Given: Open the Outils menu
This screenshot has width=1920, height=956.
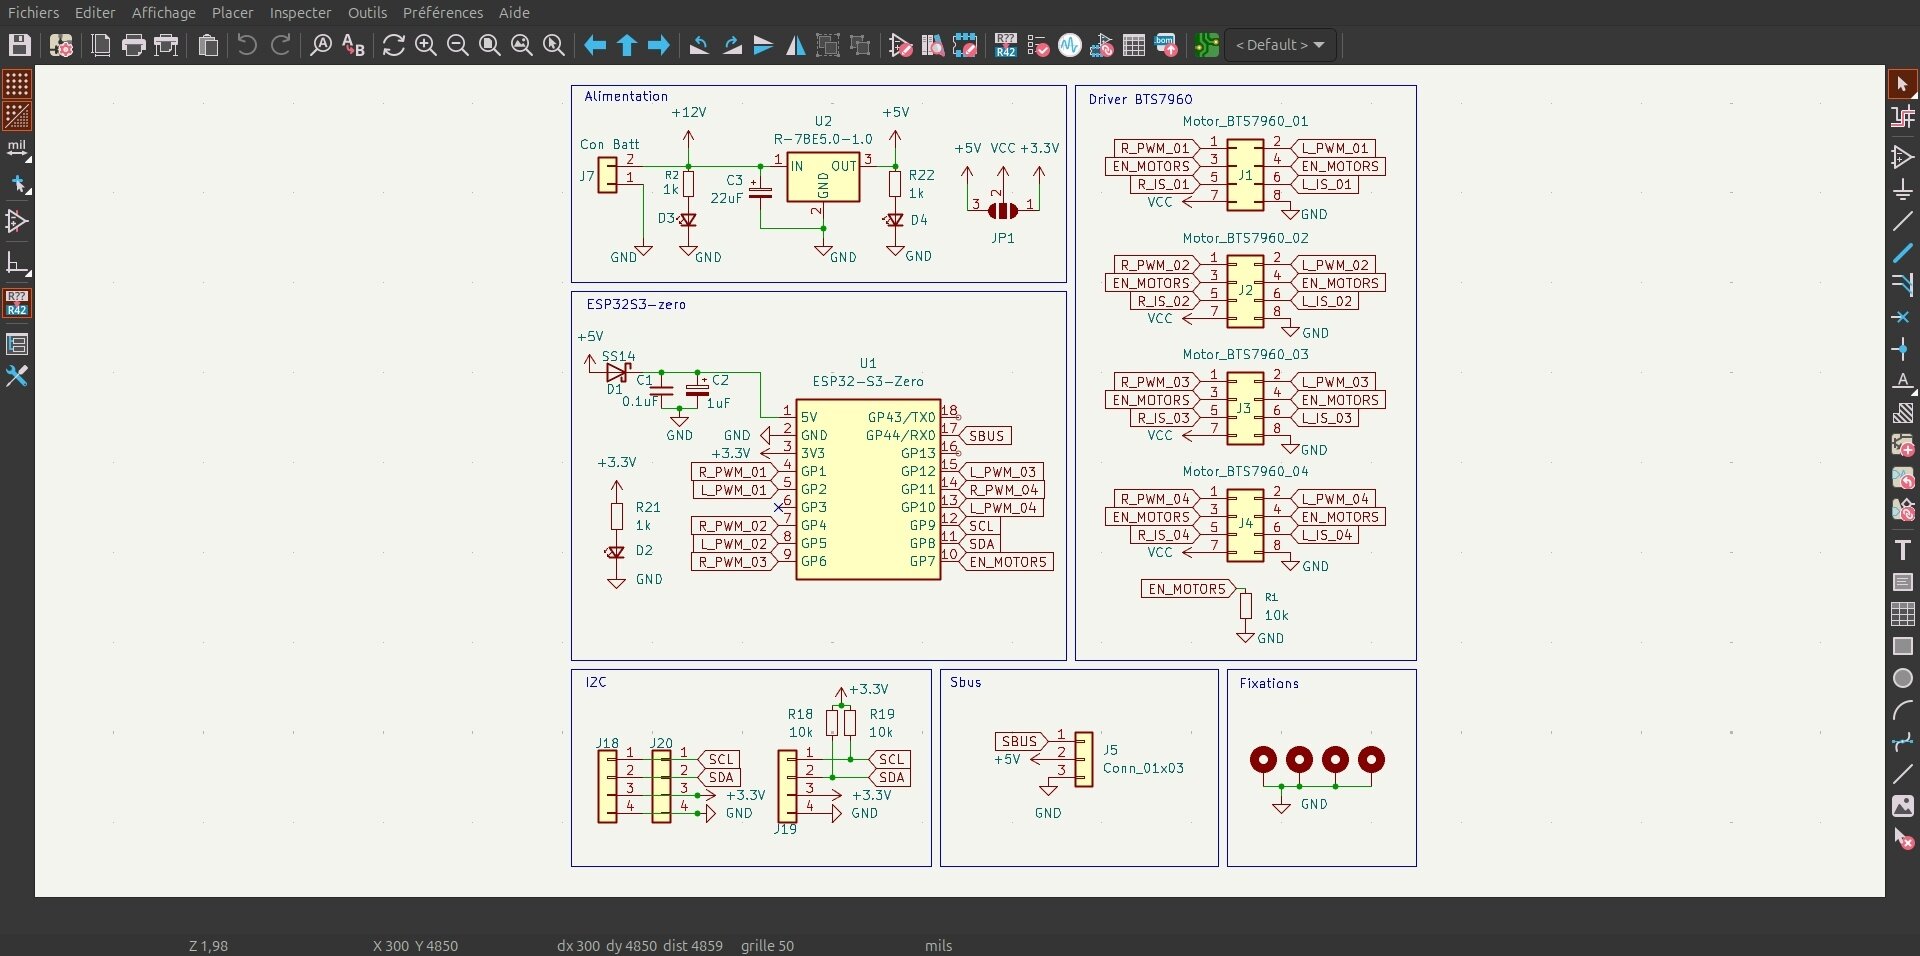Looking at the screenshot, I should point(367,13).
